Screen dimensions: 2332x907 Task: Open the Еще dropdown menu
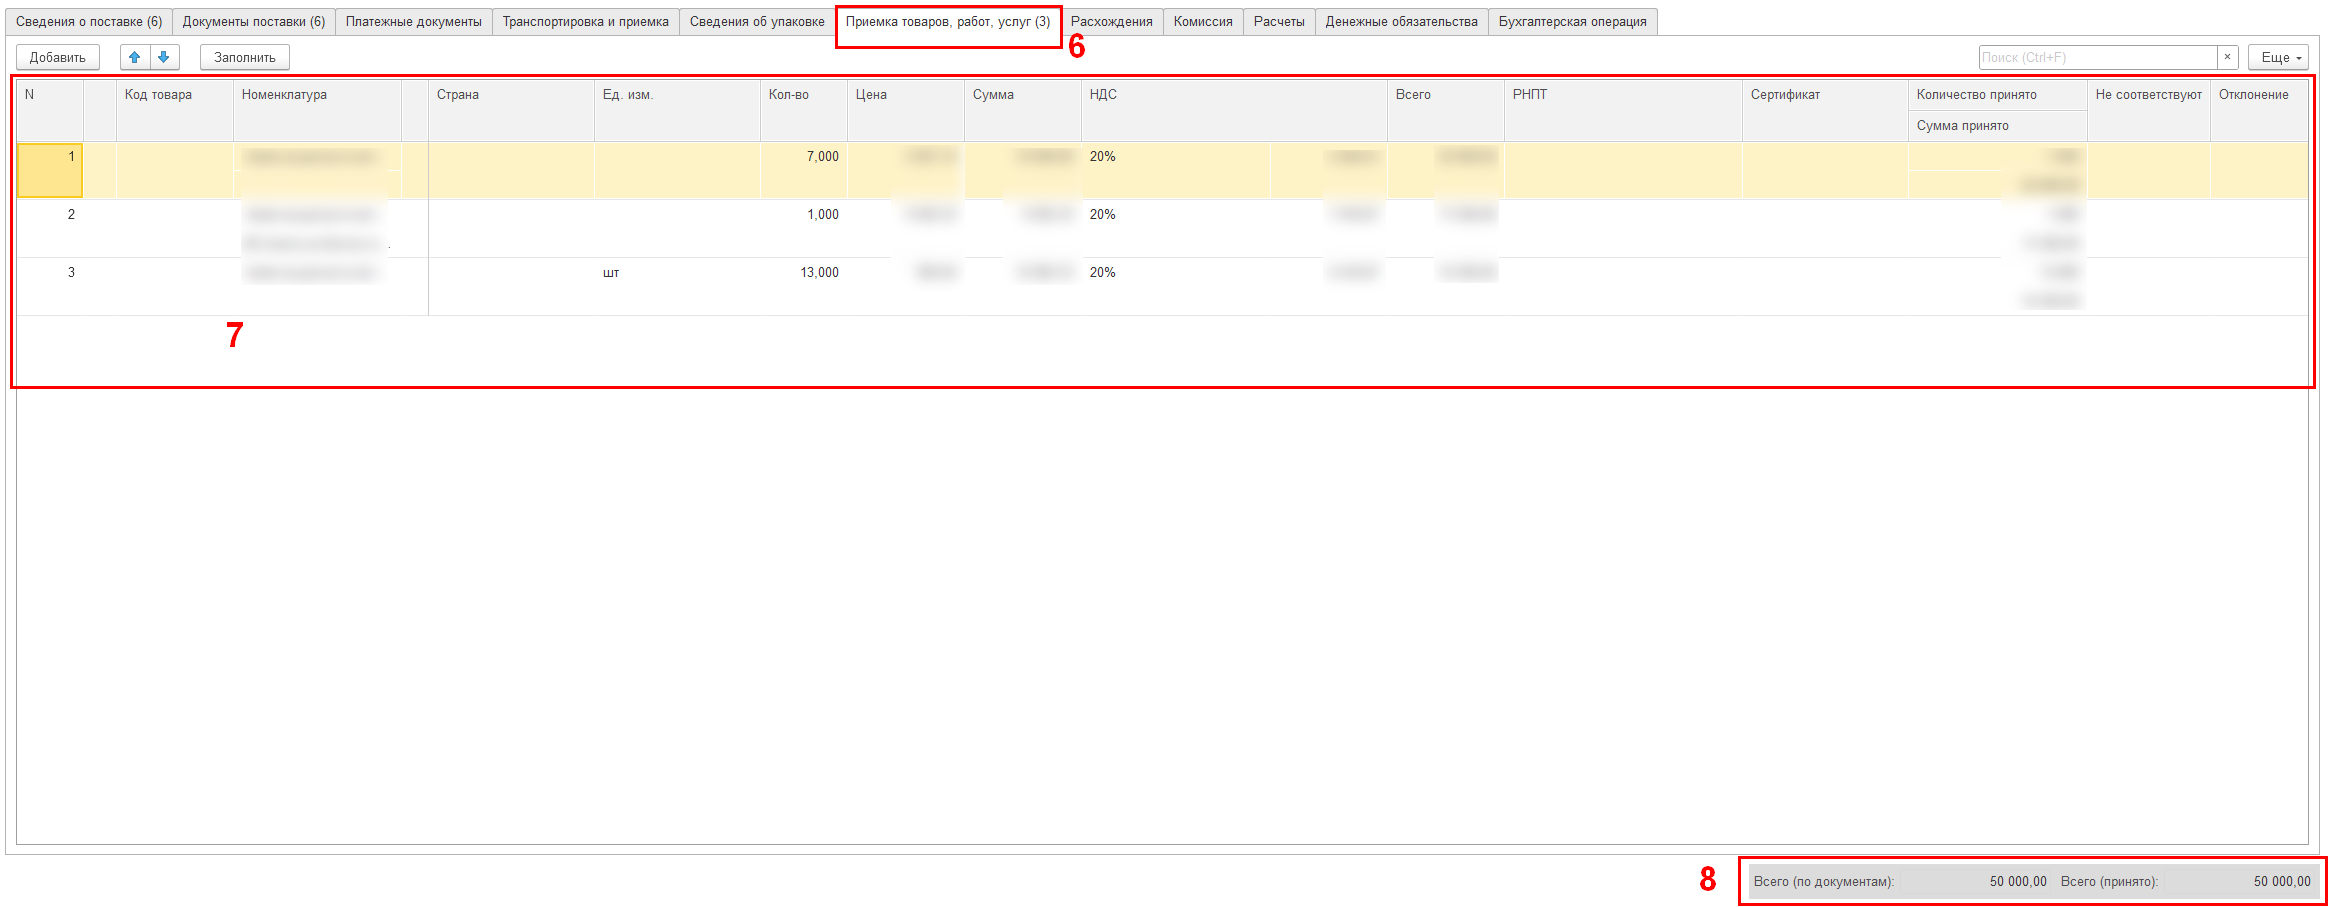click(x=2277, y=57)
